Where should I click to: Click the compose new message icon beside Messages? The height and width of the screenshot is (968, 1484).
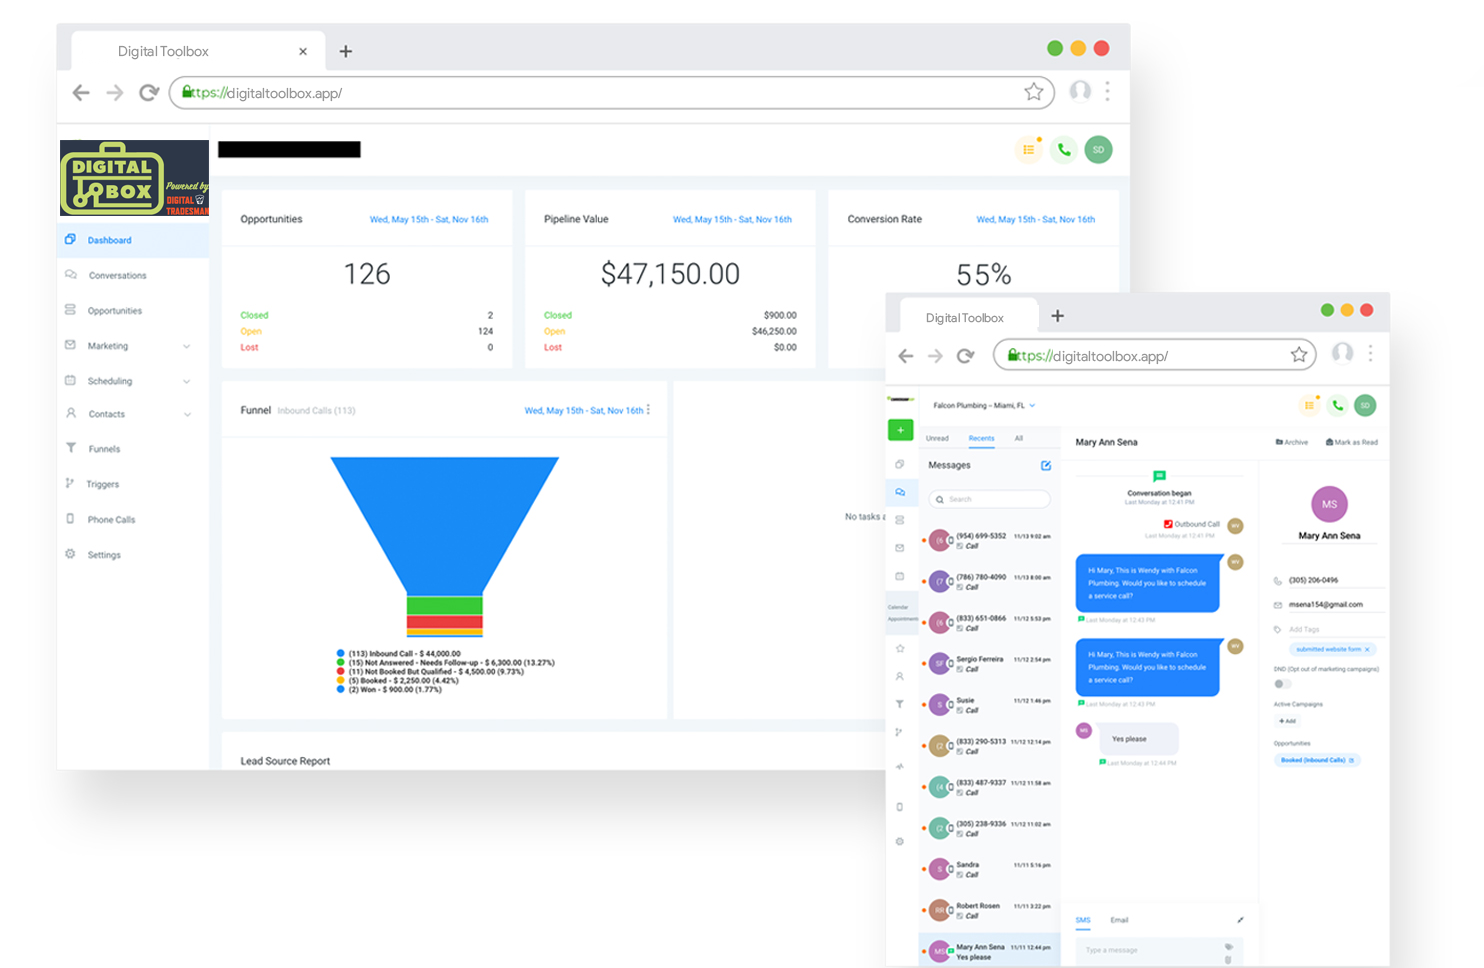[x=1045, y=465]
